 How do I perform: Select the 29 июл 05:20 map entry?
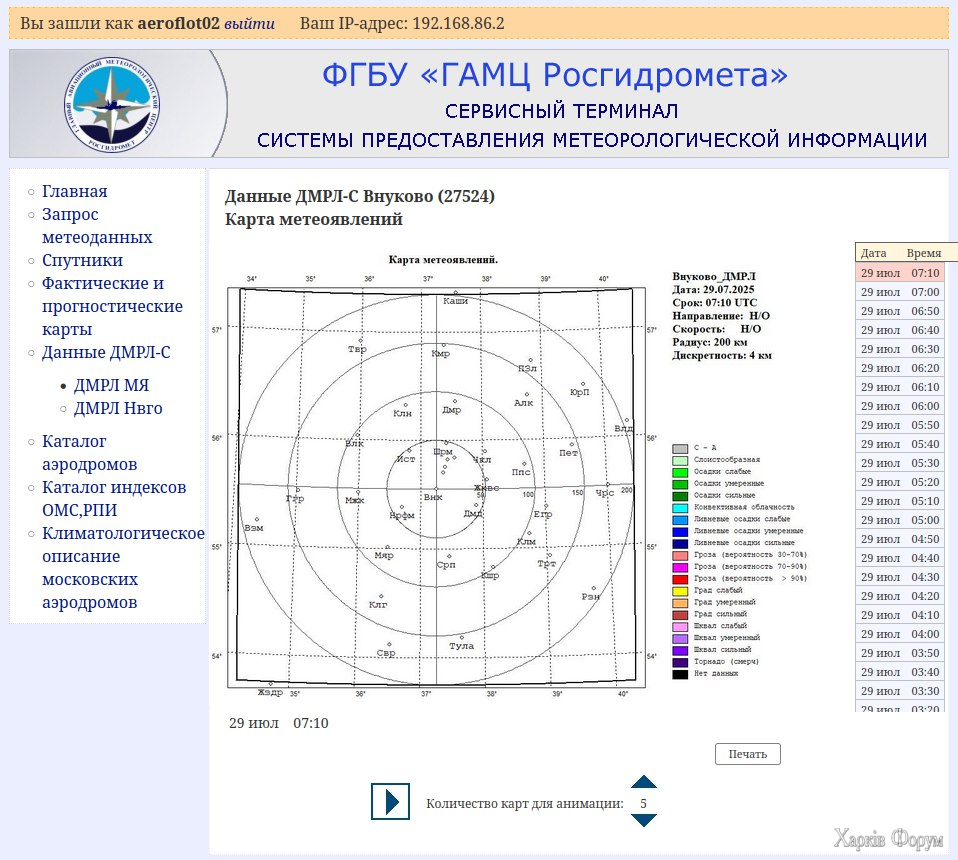click(x=900, y=482)
